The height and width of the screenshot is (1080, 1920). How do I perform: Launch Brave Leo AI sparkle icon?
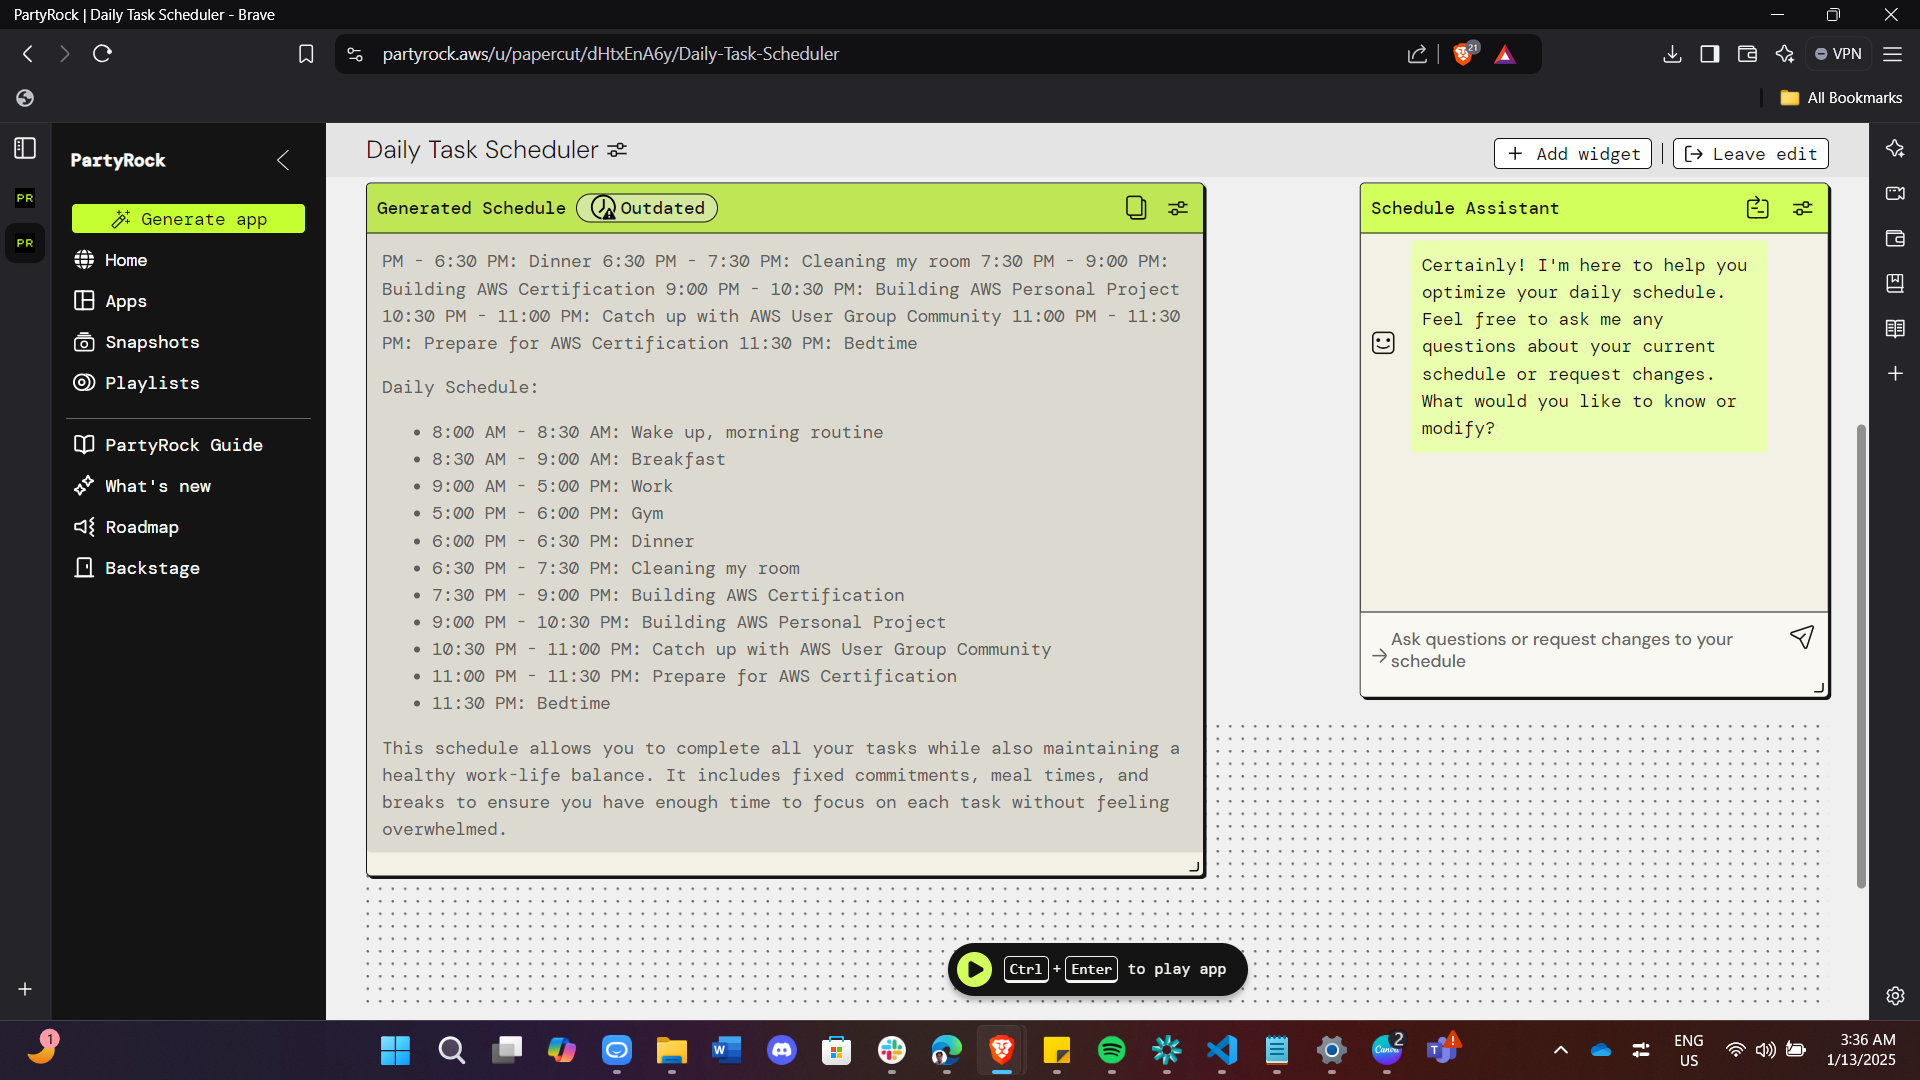pyautogui.click(x=1784, y=54)
